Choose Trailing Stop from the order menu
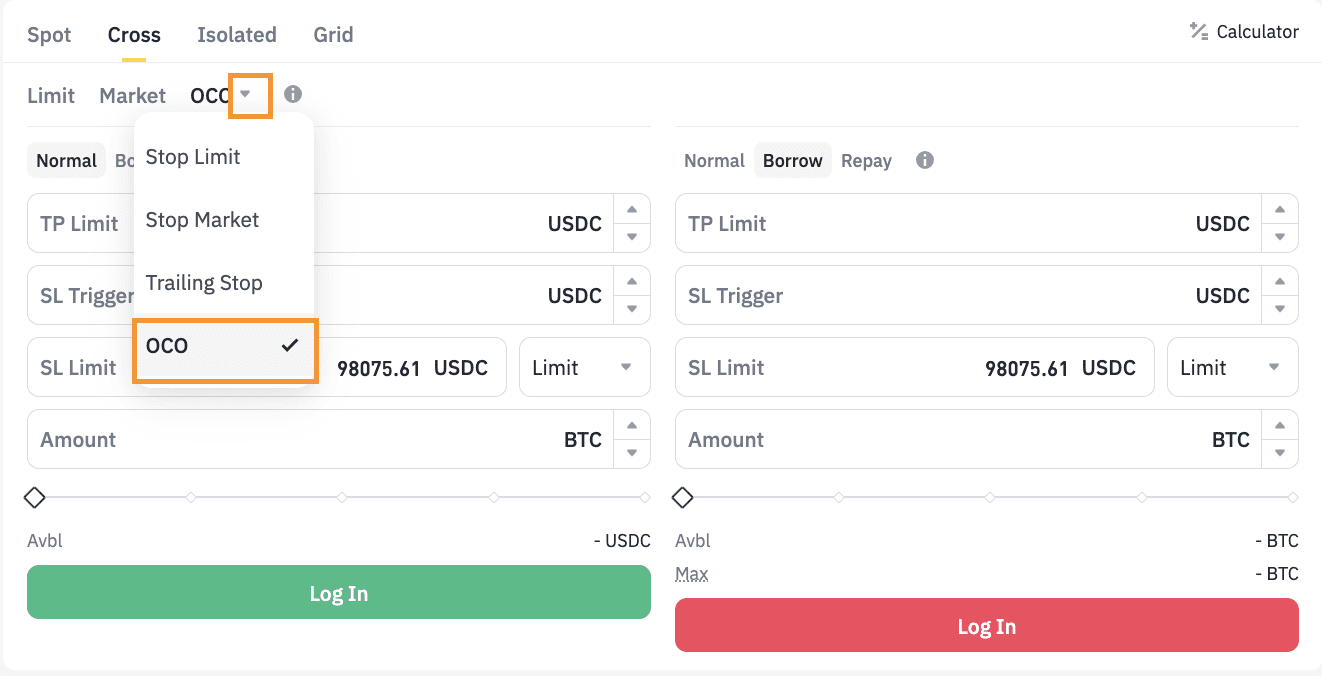This screenshot has width=1322, height=682. tap(204, 283)
